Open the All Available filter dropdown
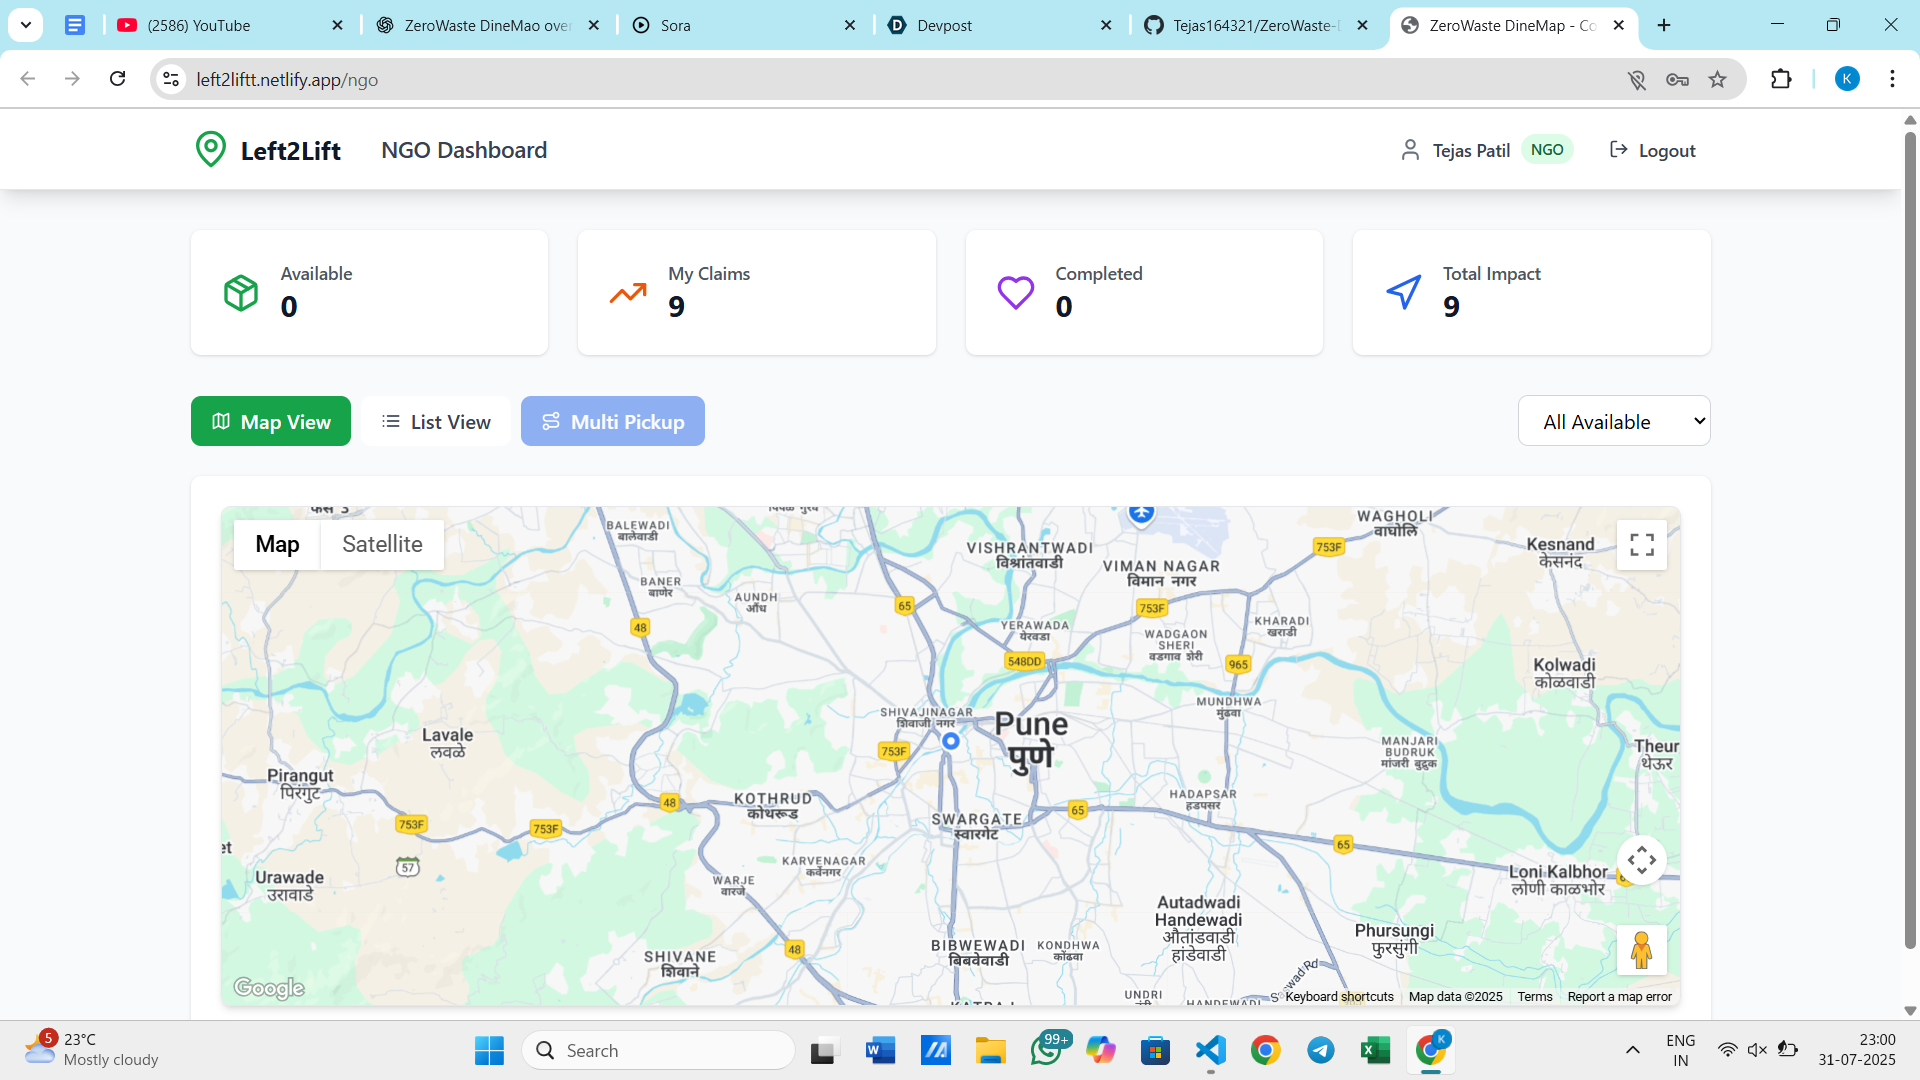The image size is (1920, 1080). click(1613, 422)
